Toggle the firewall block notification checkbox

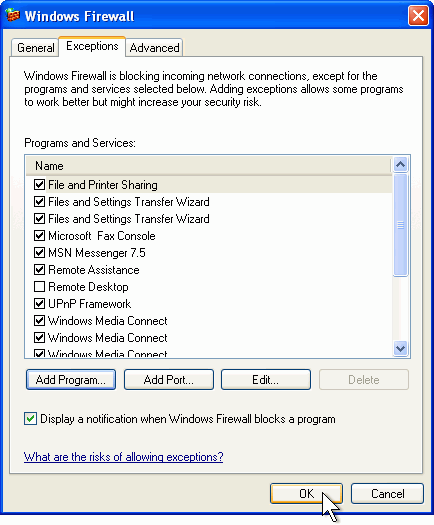(30, 419)
